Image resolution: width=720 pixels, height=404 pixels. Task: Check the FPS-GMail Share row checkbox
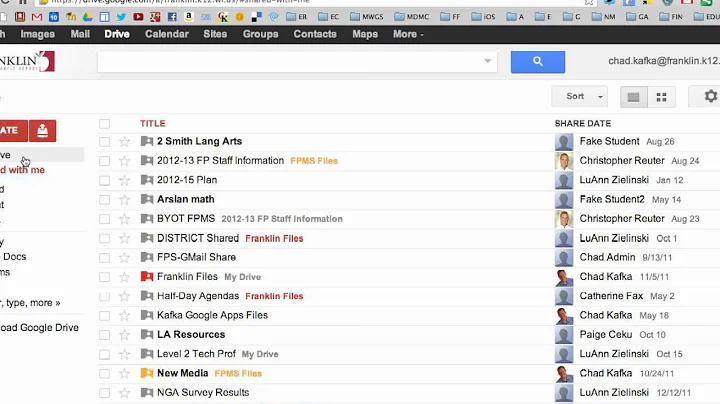pos(105,258)
